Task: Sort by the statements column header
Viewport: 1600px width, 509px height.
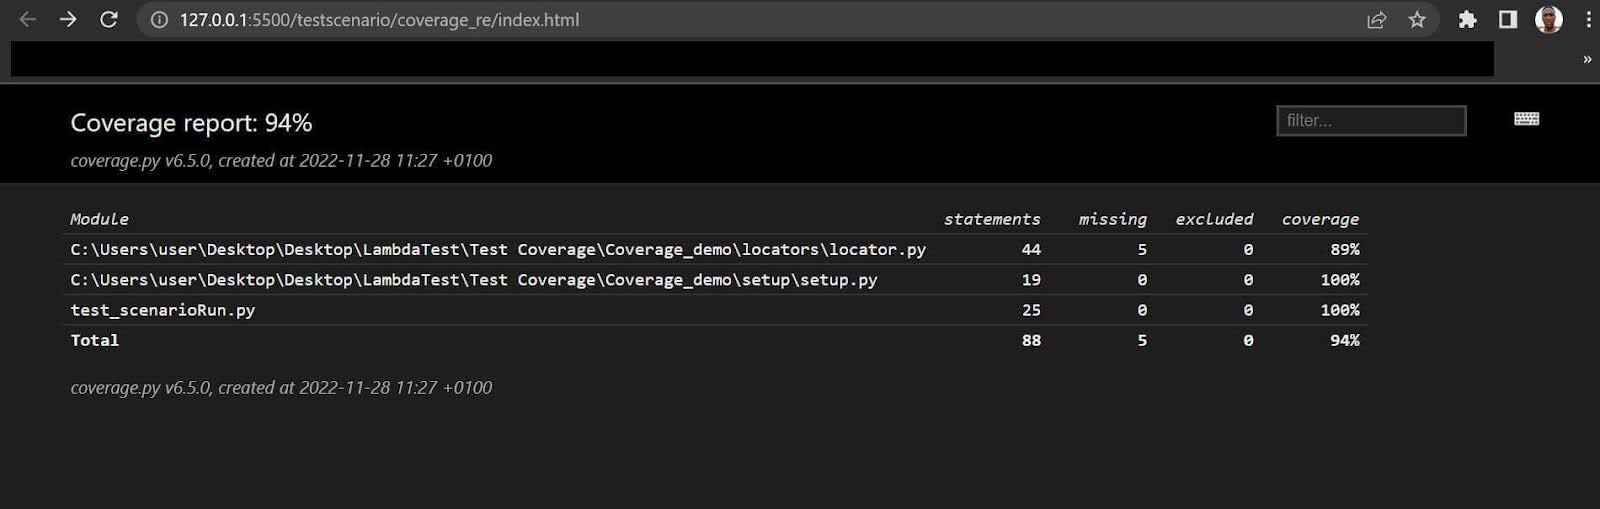Action: (x=991, y=219)
